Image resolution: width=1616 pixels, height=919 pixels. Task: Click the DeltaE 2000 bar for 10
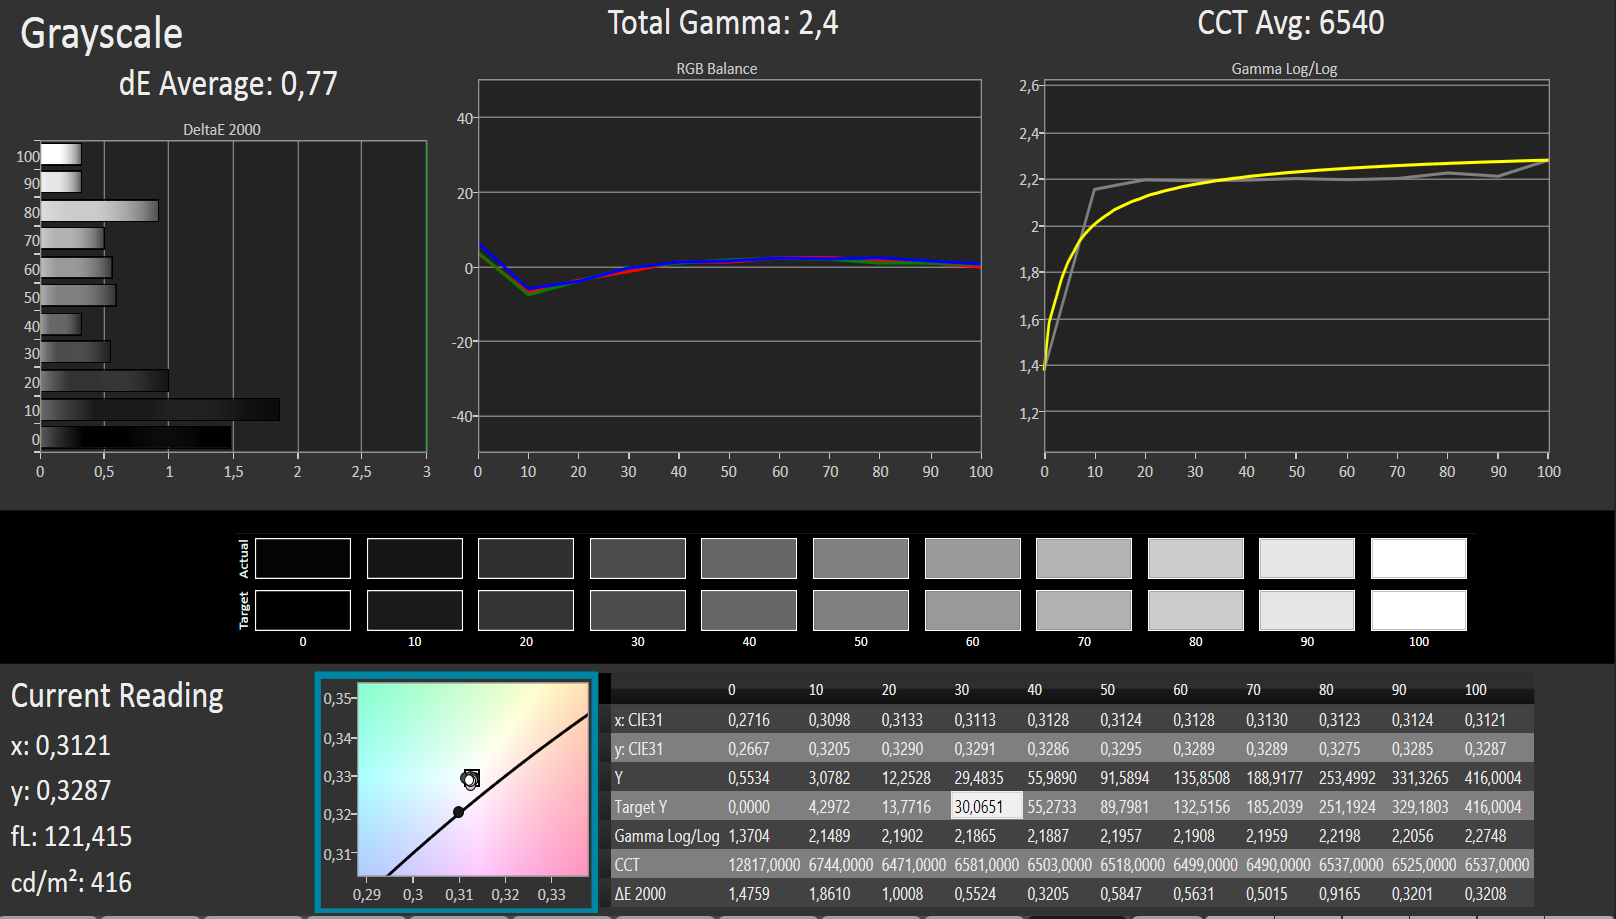click(160, 410)
